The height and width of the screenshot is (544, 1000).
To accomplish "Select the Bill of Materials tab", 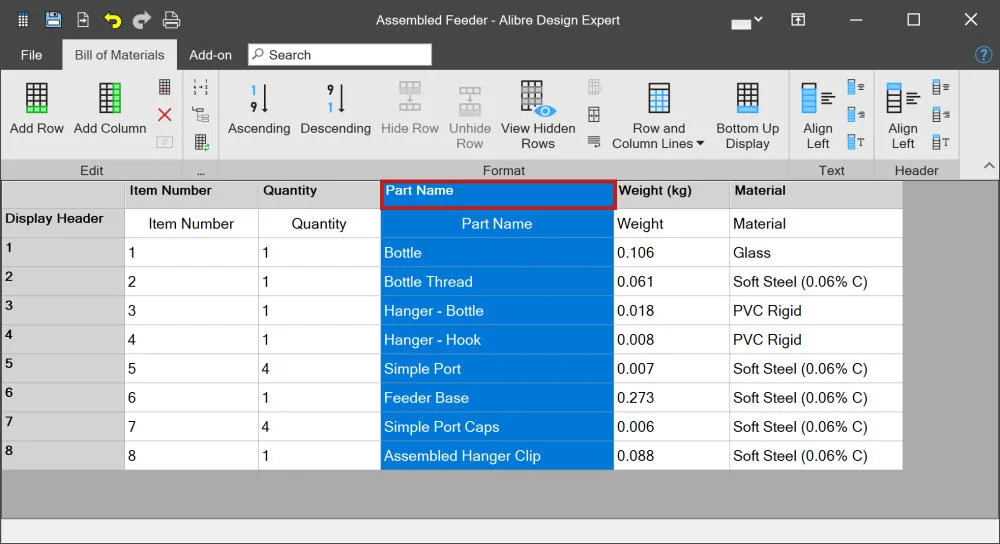I will [x=119, y=55].
